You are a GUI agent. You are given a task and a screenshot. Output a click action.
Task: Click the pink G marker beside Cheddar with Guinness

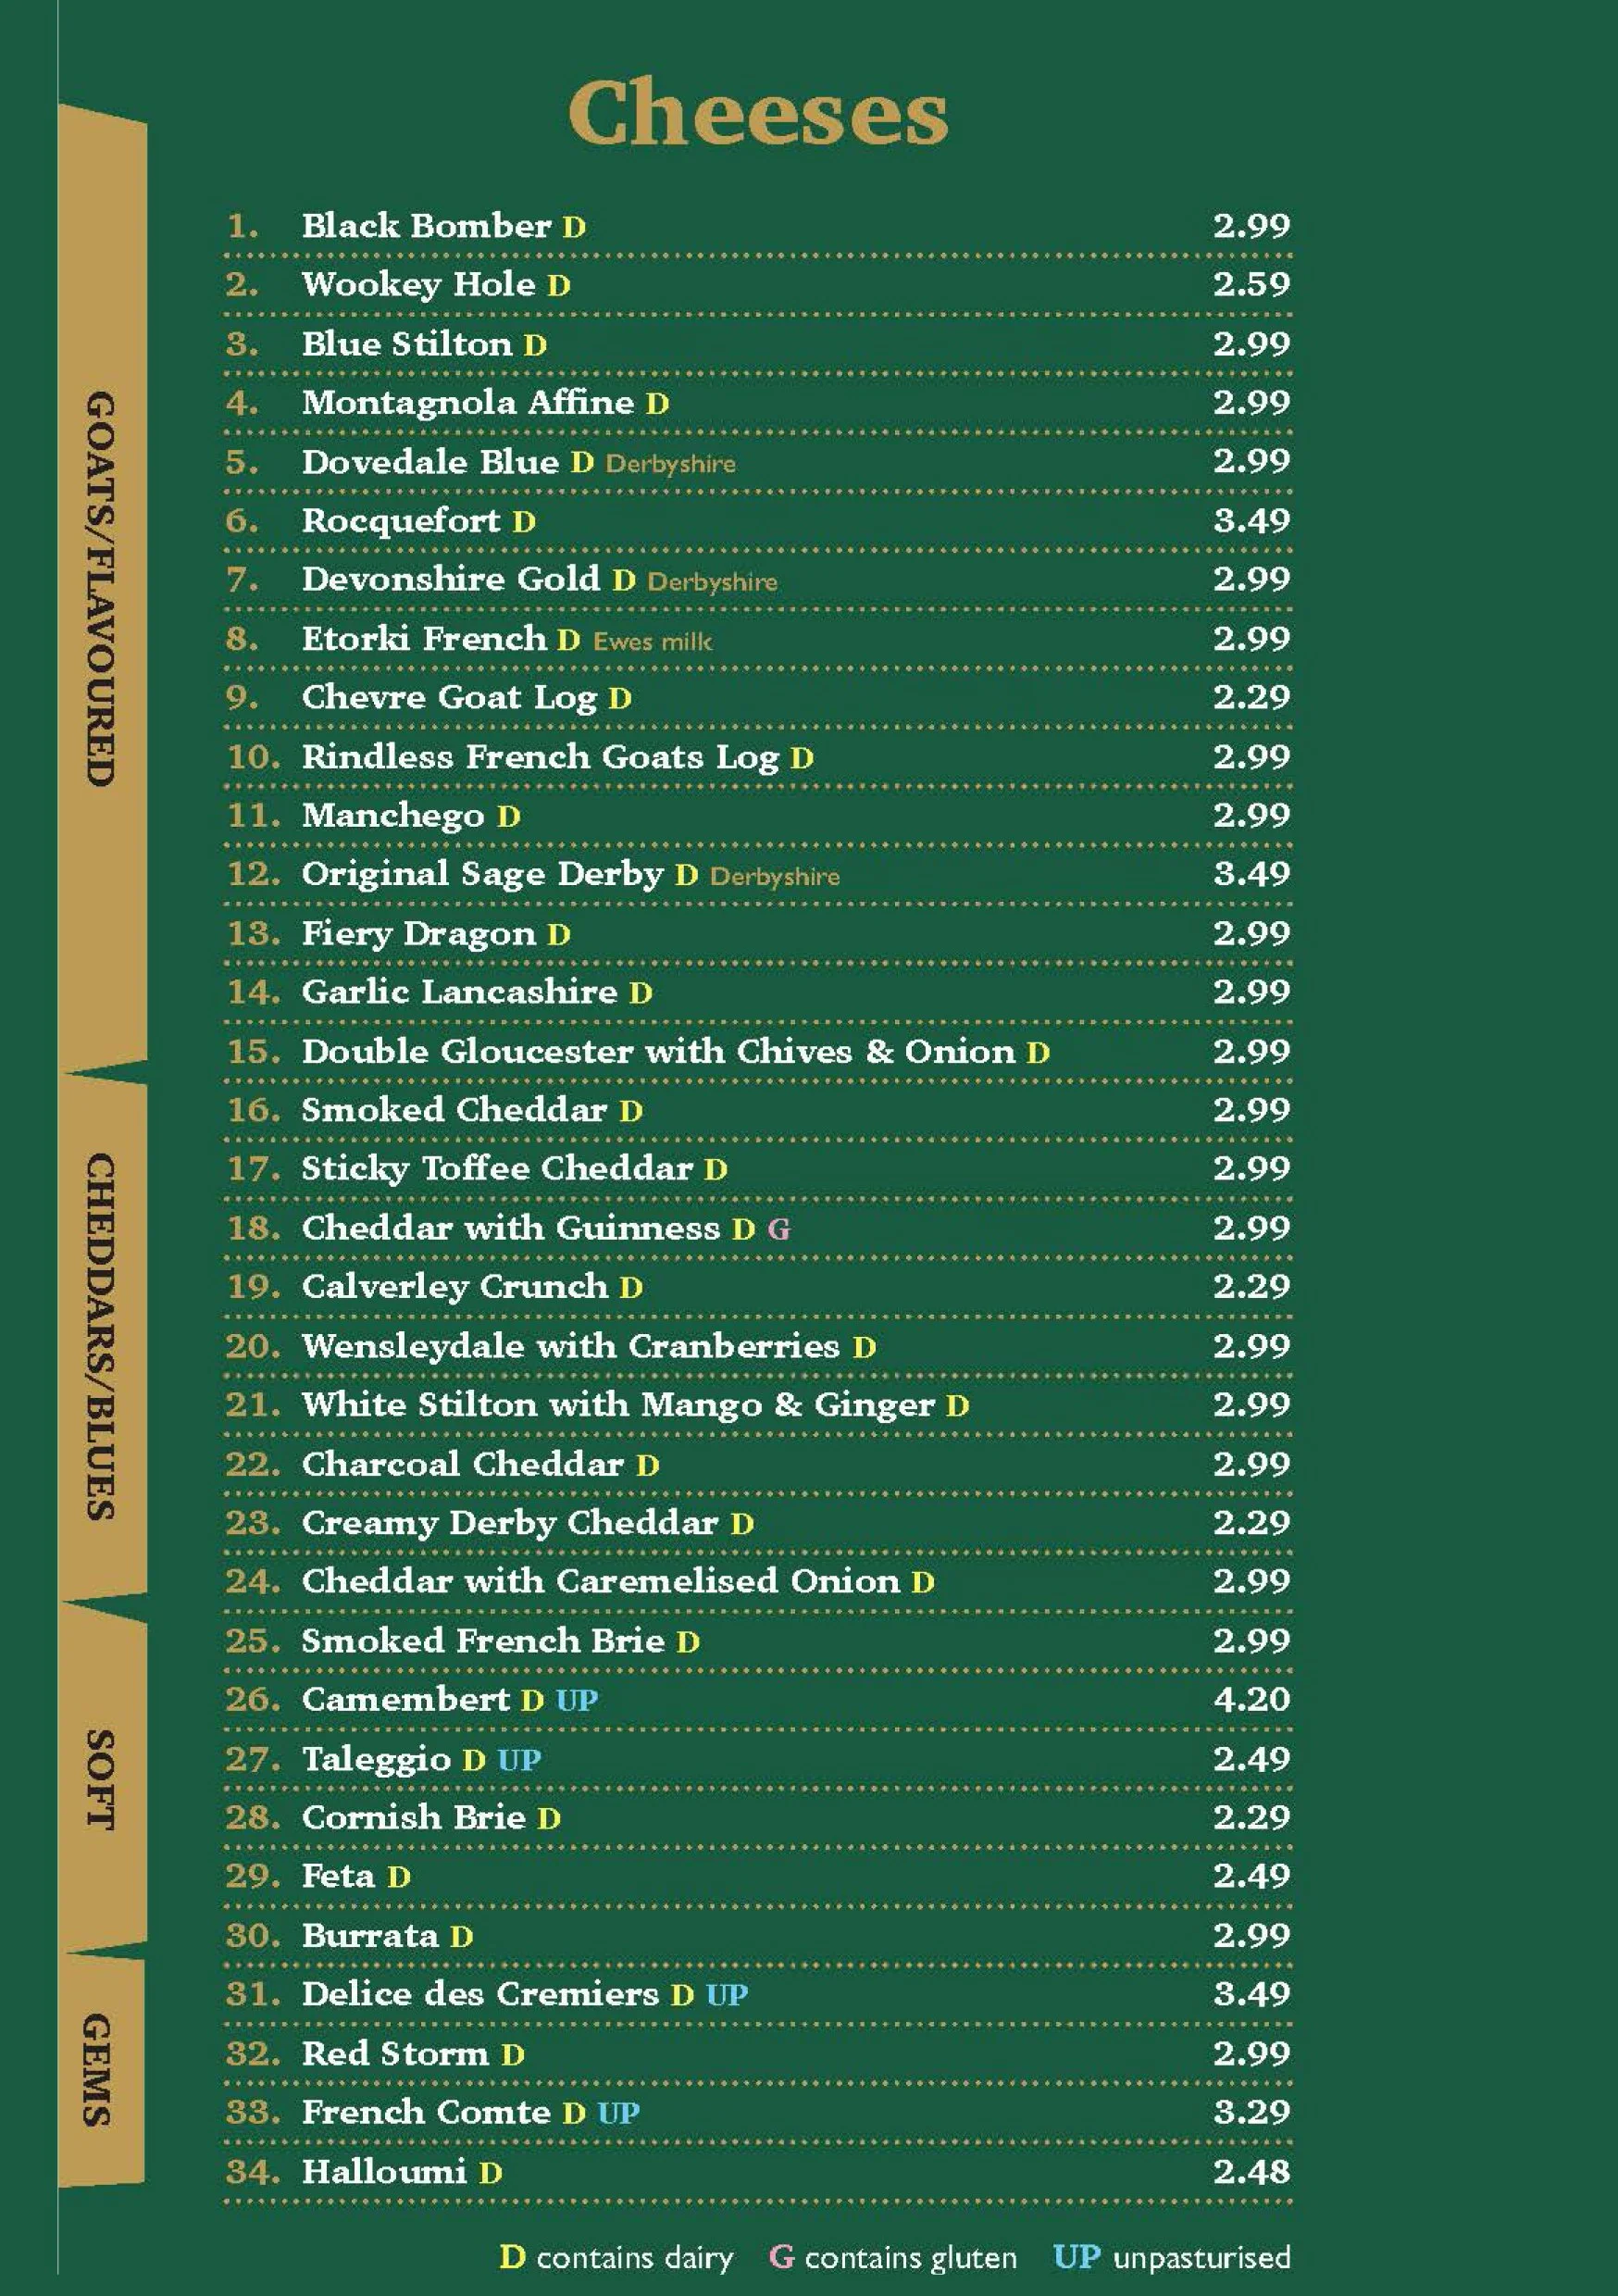[779, 1230]
